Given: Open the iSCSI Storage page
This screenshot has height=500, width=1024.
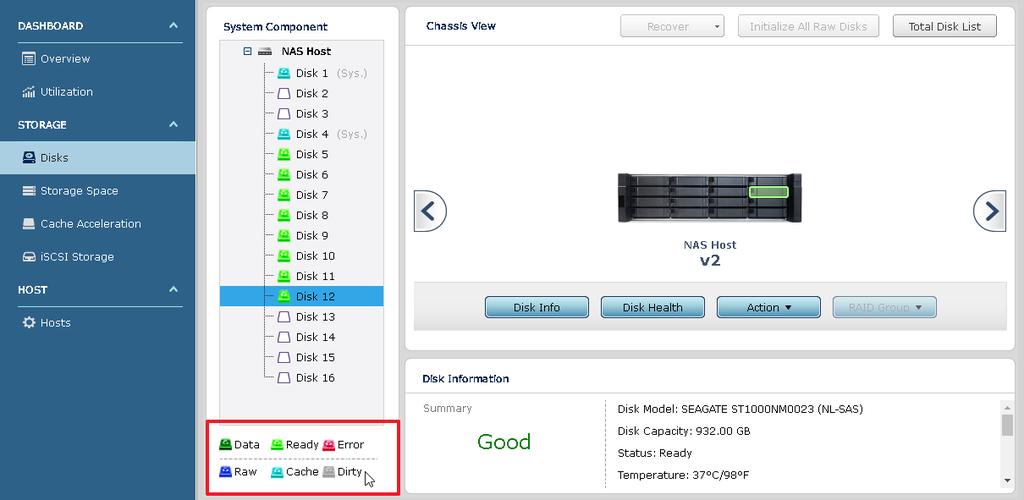Looking at the screenshot, I should 98,257.
